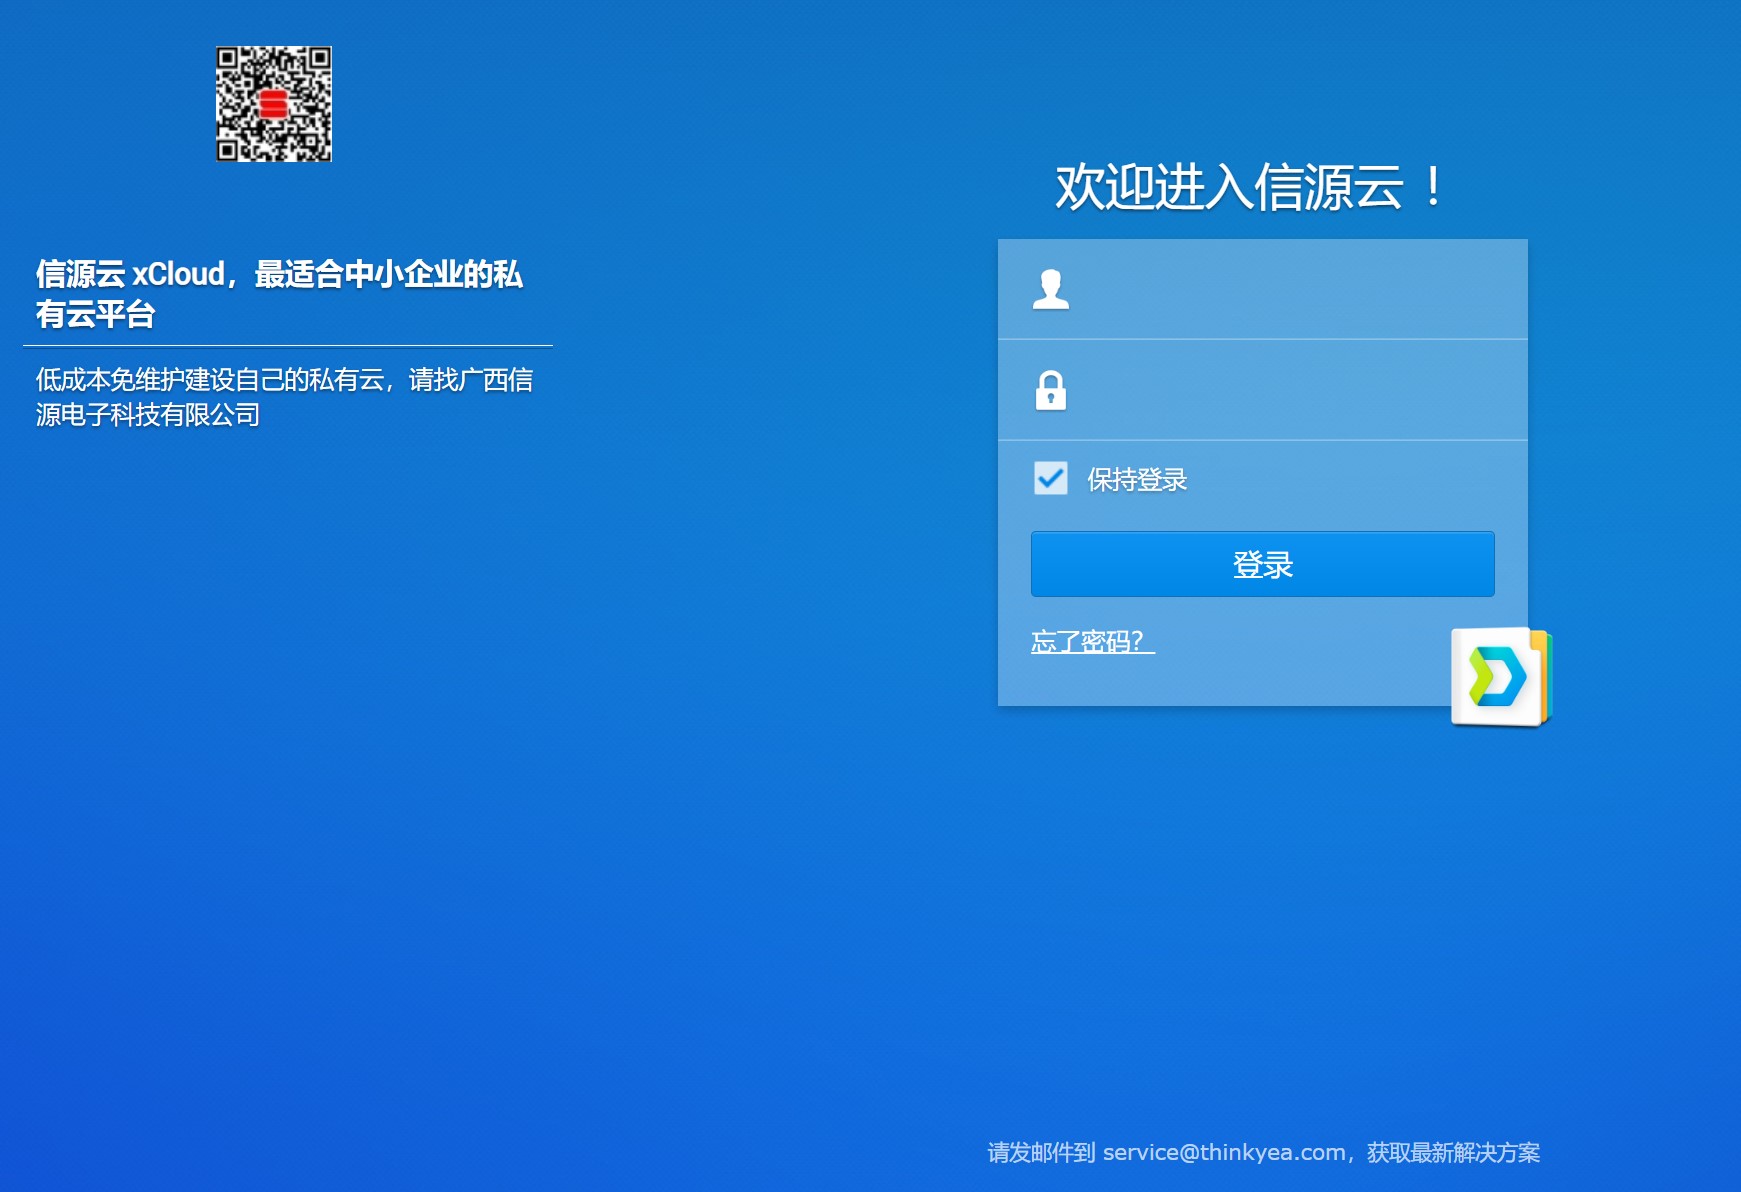
Task: Click the 保持登录 label text
Action: click(1137, 480)
